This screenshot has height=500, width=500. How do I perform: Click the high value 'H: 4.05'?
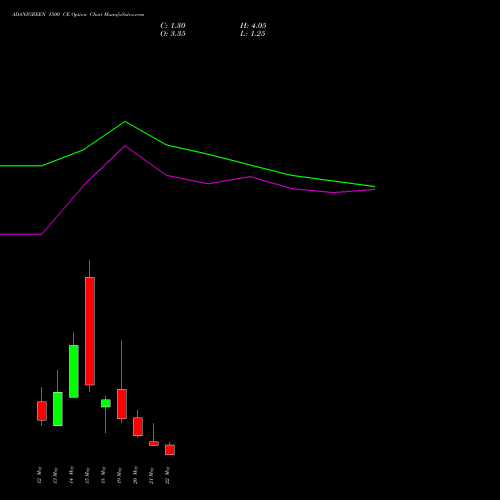point(253,26)
